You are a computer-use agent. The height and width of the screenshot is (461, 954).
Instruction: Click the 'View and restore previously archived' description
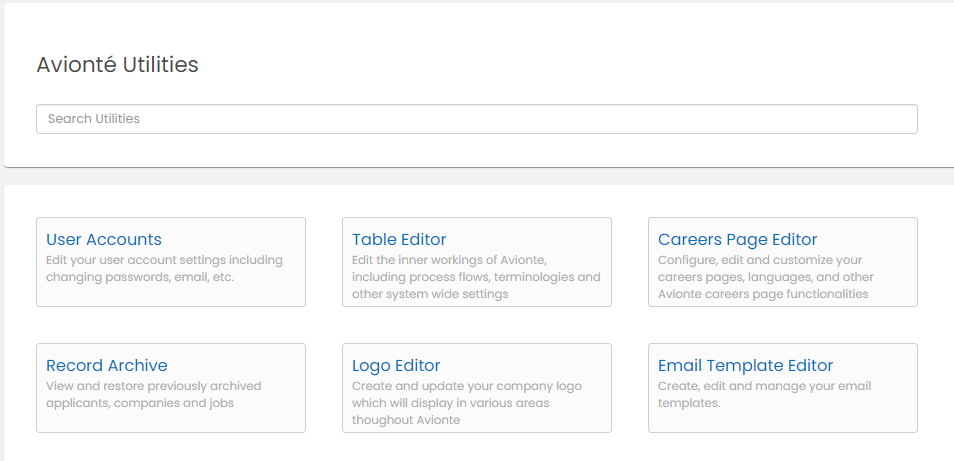(153, 395)
